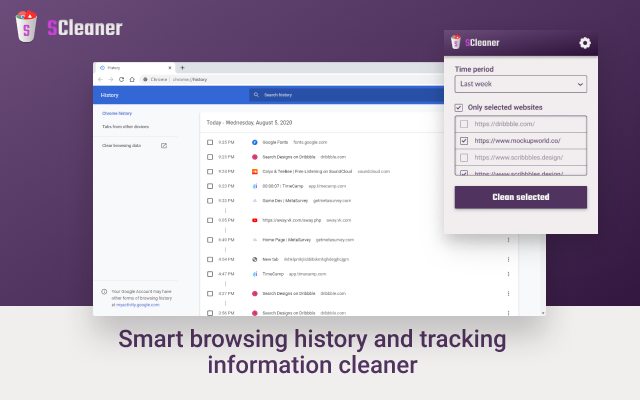The width and height of the screenshot is (640, 400).
Task: Click the history page scrollbar down arrow
Action: click(x=543, y=313)
